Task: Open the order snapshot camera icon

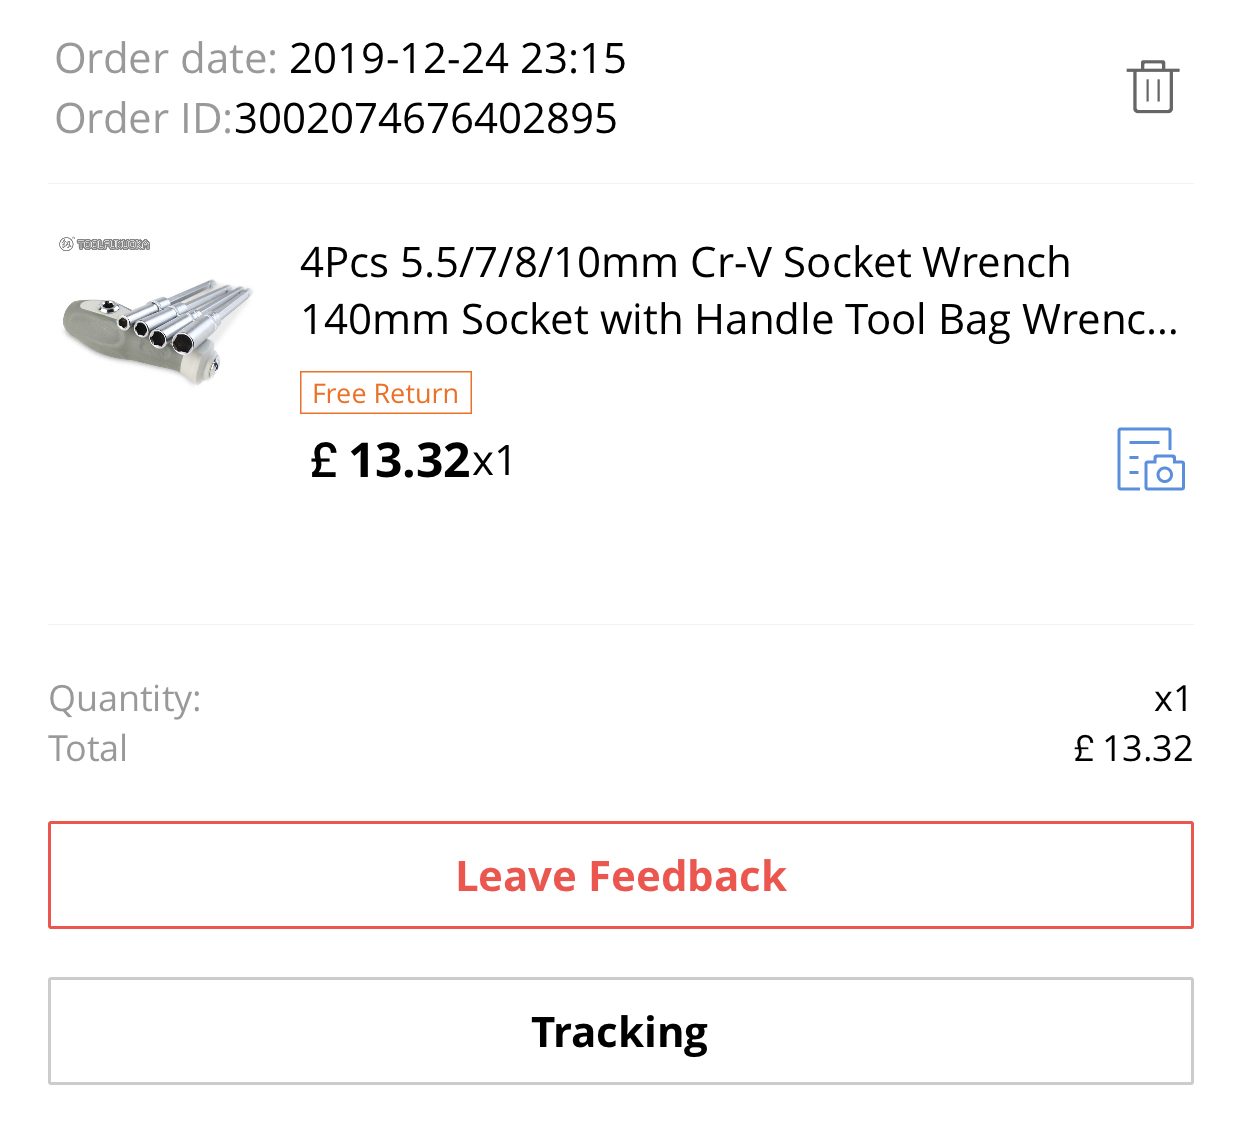Action: pyautogui.click(x=1150, y=460)
